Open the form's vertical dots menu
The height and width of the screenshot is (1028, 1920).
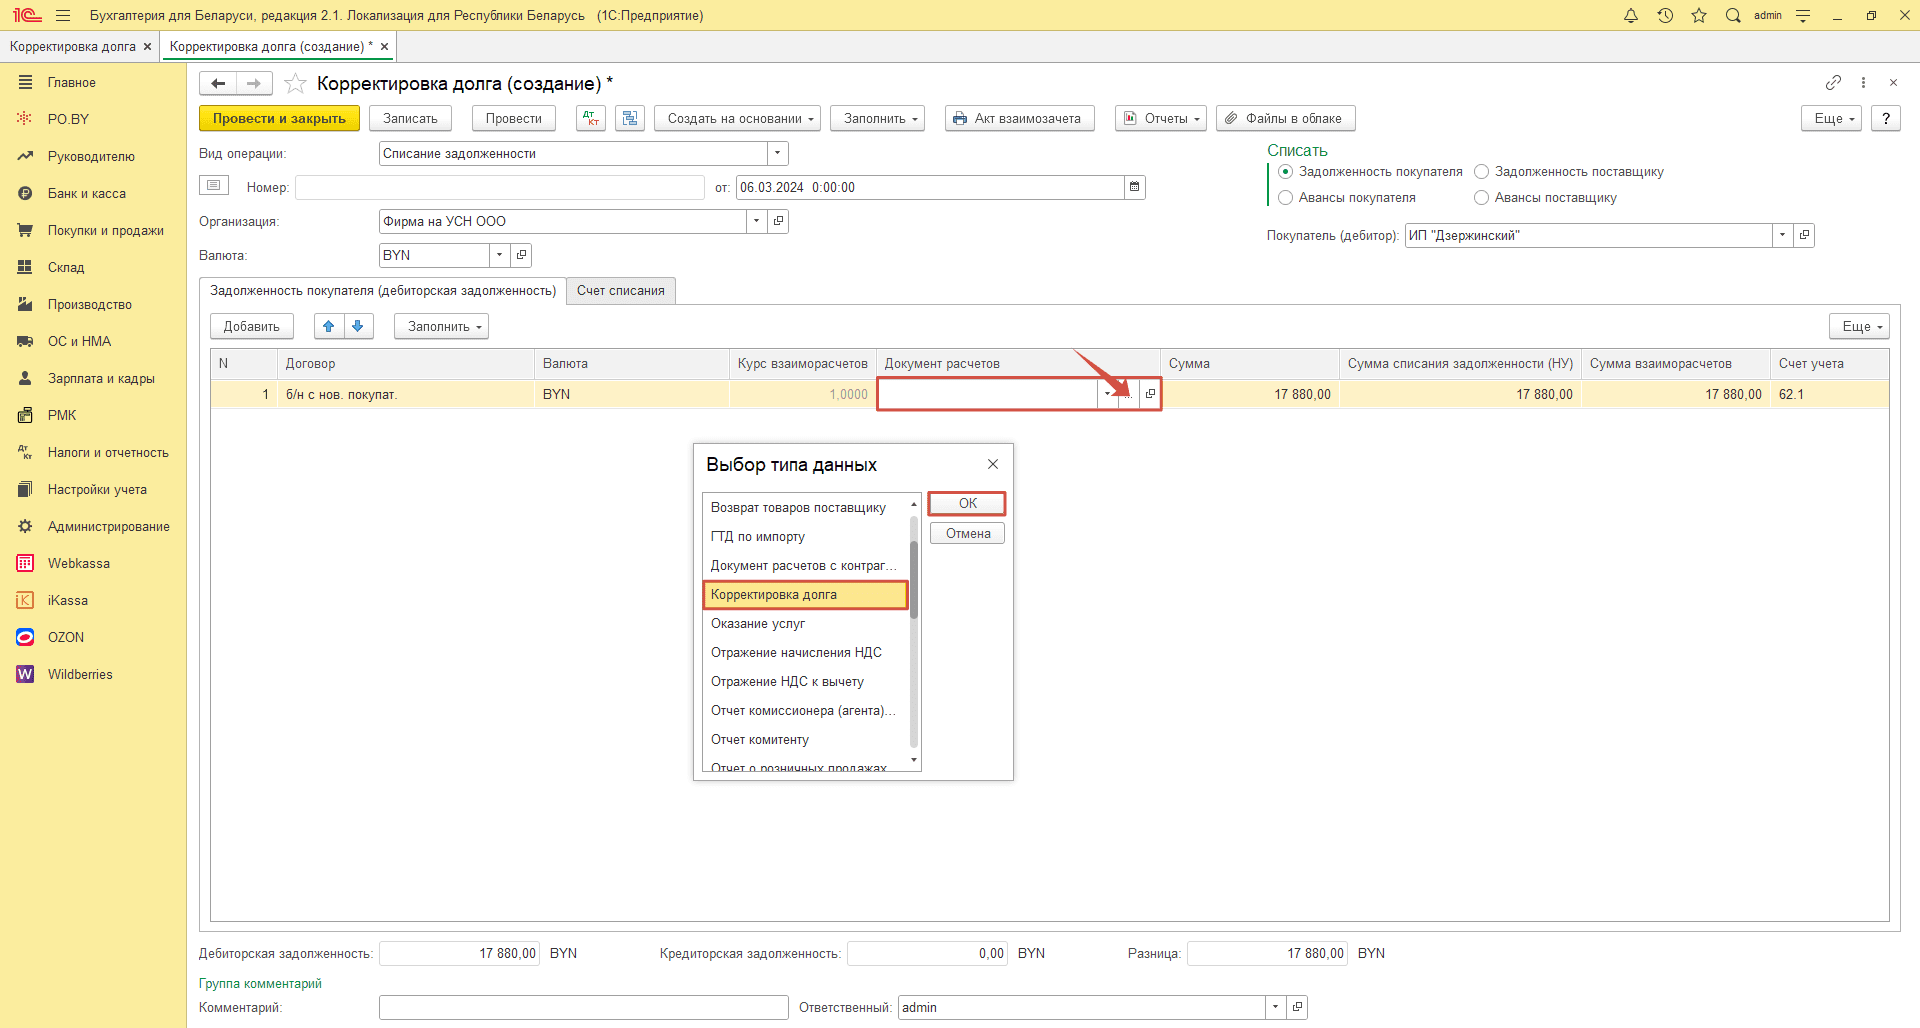(x=1863, y=82)
